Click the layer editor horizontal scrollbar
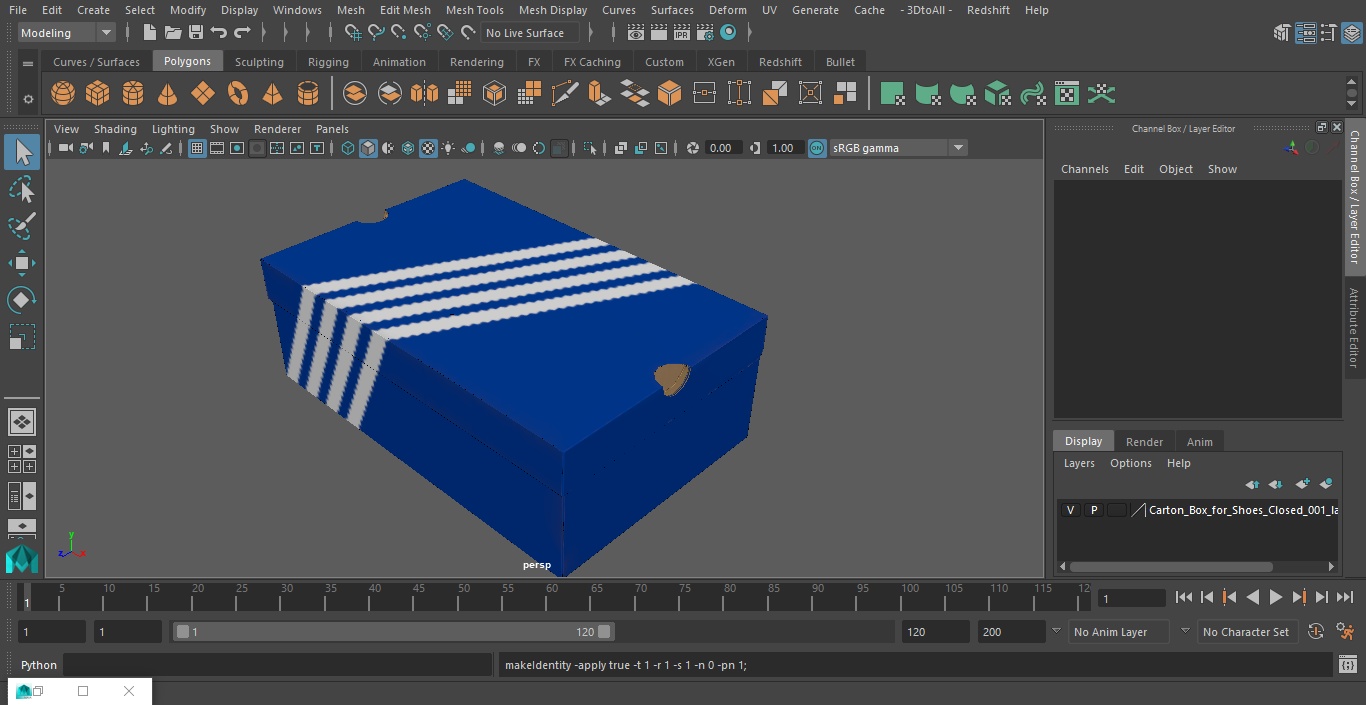 click(1171, 566)
